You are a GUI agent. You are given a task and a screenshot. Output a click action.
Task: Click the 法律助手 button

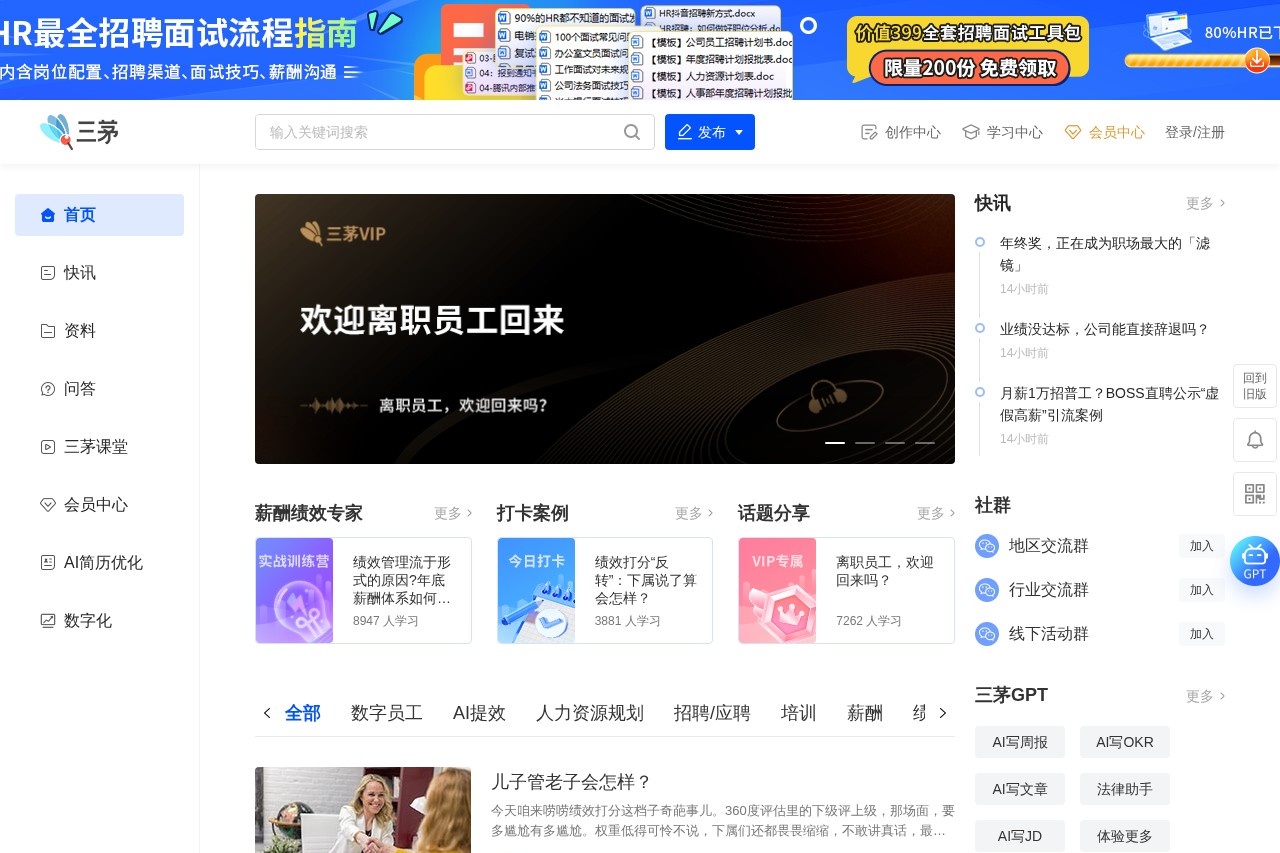pyautogui.click(x=1125, y=789)
